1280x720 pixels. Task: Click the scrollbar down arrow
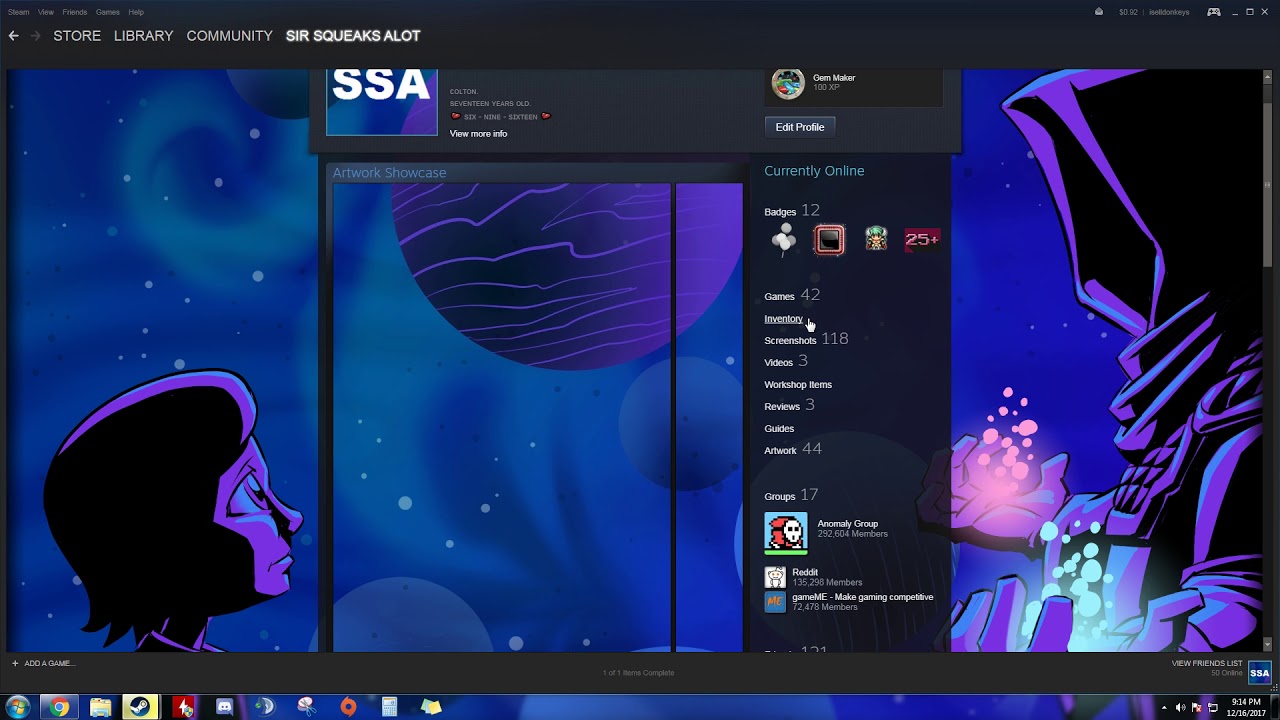[1268, 645]
